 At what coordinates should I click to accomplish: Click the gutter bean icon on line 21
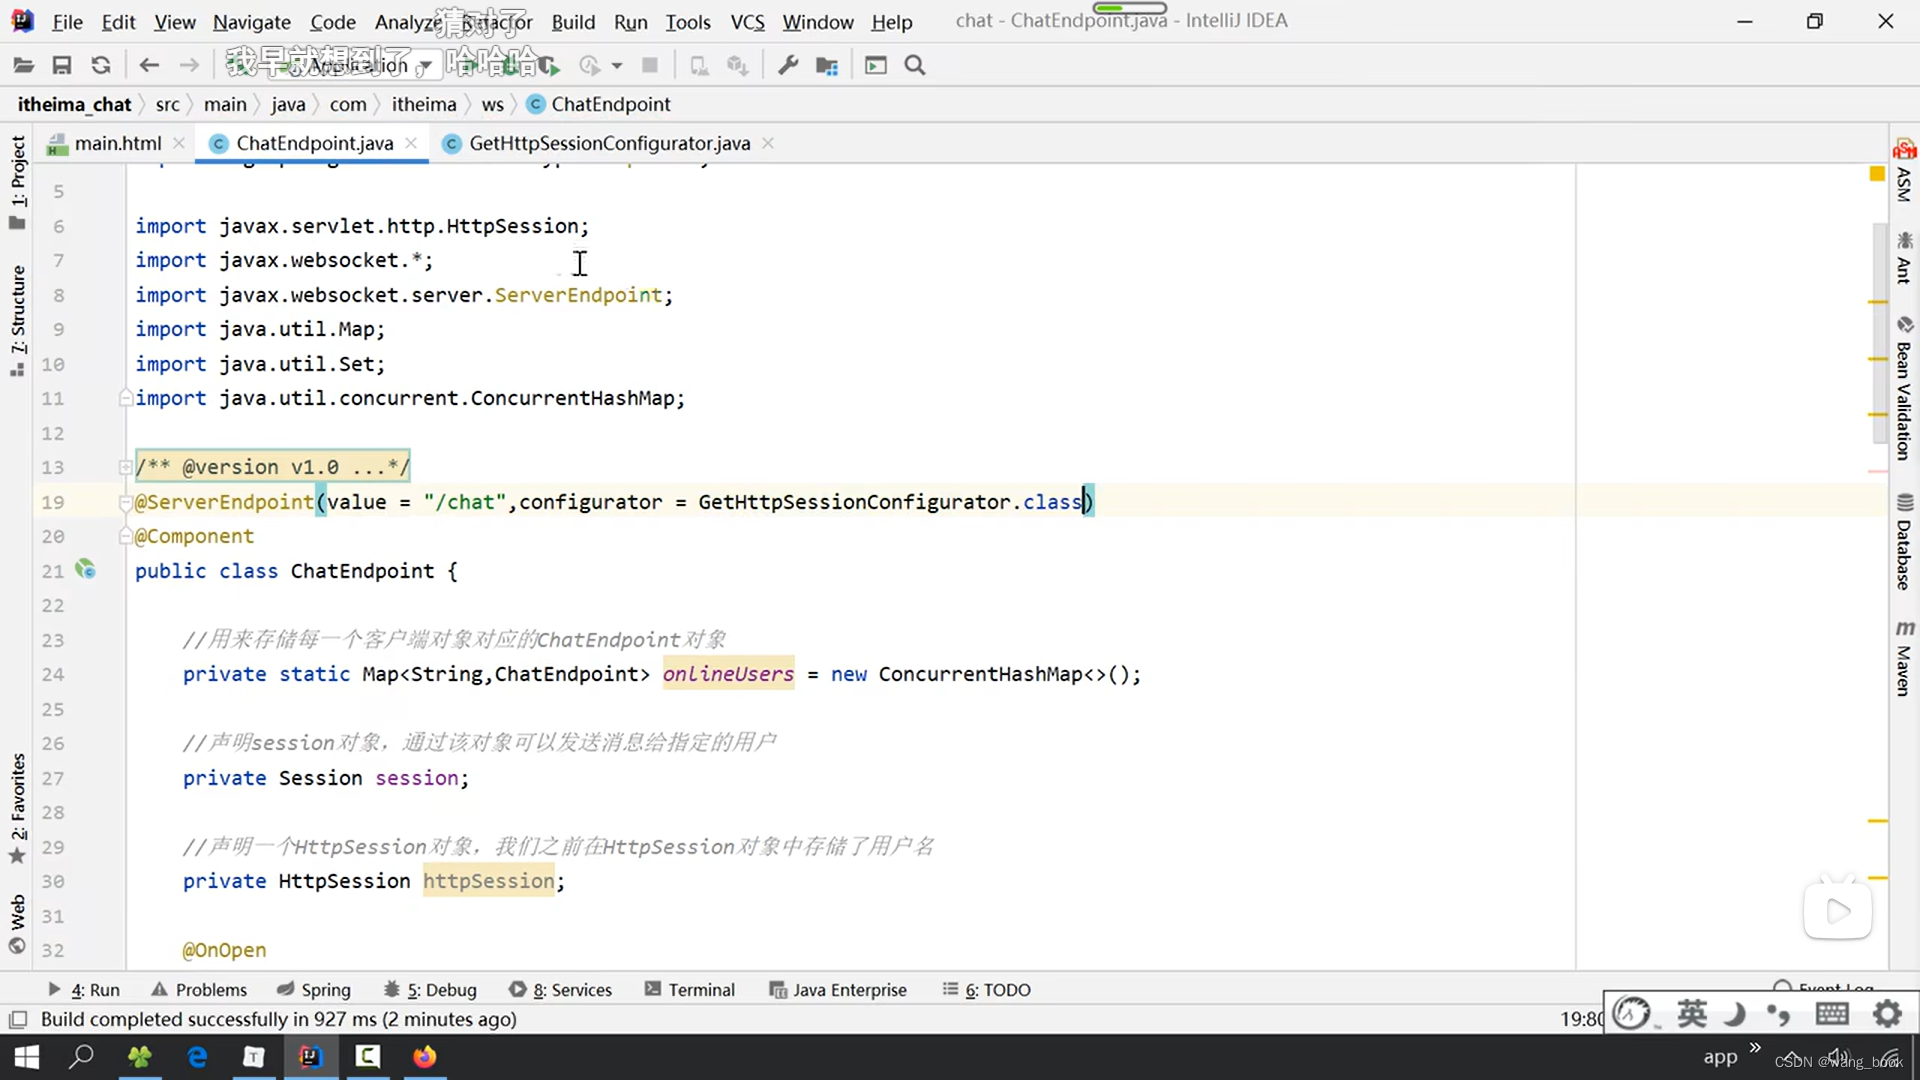pos(86,570)
